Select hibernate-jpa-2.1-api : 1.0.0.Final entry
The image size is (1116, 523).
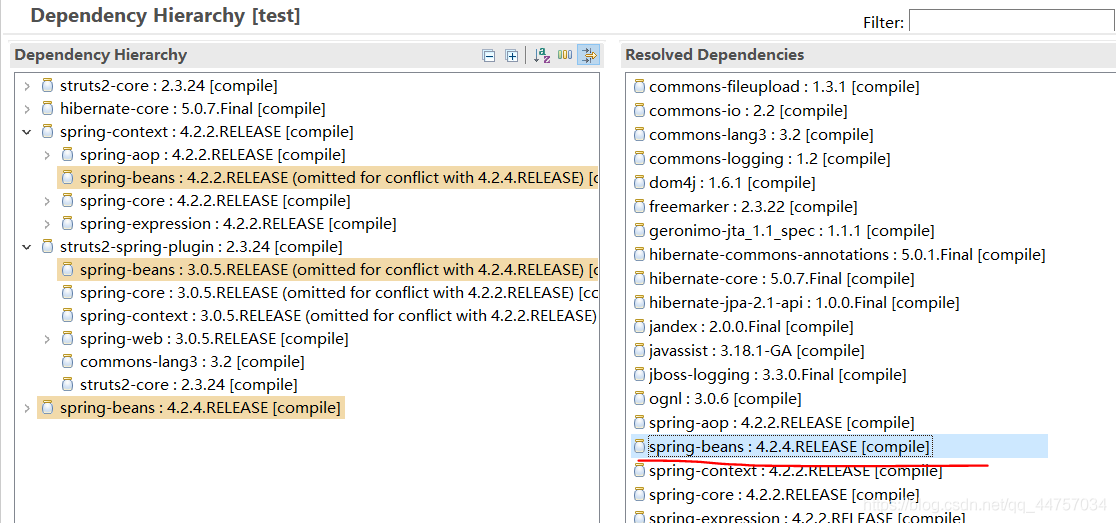pyautogui.click(x=804, y=302)
